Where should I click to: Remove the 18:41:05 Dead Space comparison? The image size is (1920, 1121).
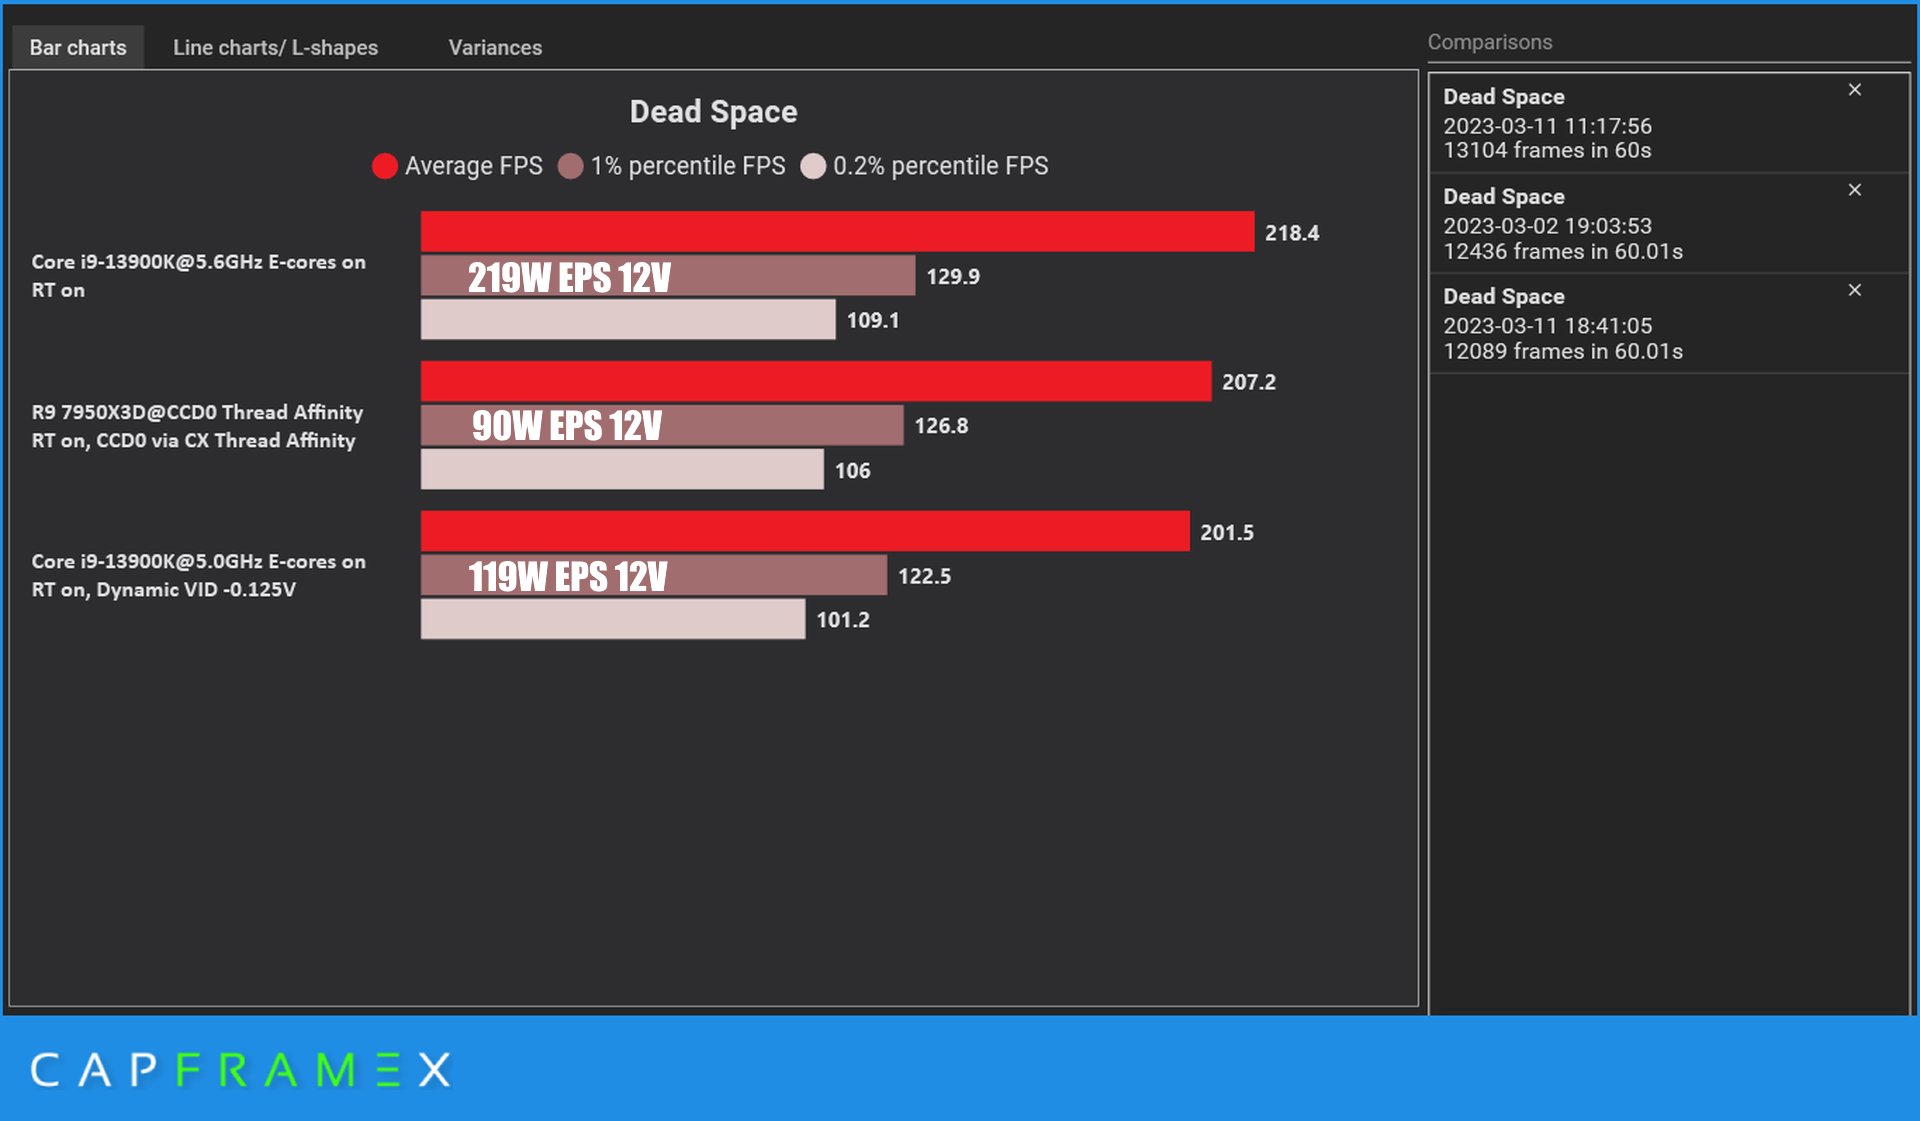click(1854, 290)
